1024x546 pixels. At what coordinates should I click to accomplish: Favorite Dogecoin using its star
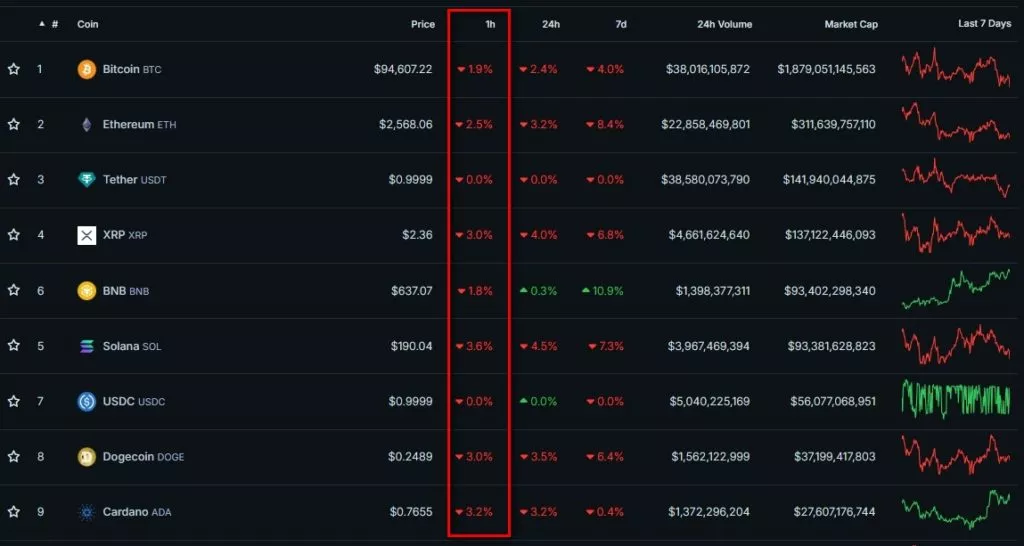click(14, 457)
